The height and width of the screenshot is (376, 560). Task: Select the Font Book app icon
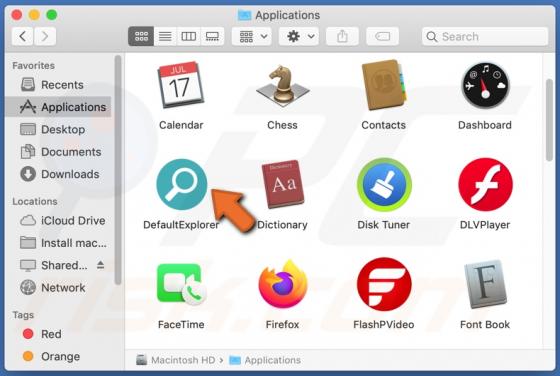485,284
